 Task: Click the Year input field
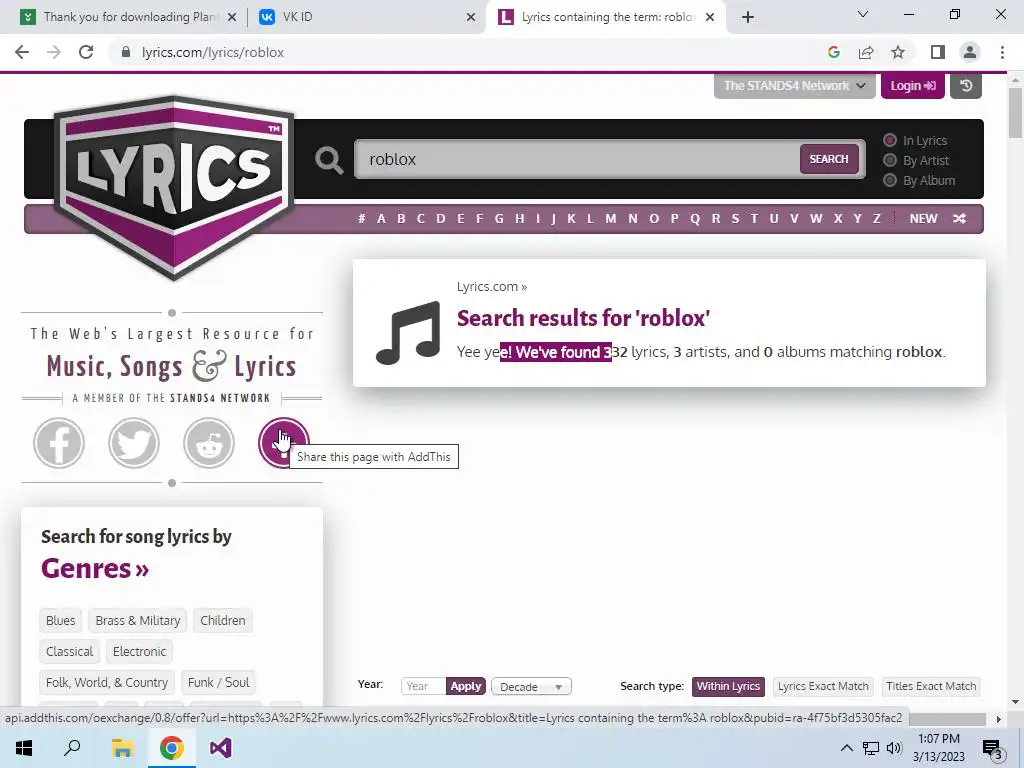tap(423, 686)
